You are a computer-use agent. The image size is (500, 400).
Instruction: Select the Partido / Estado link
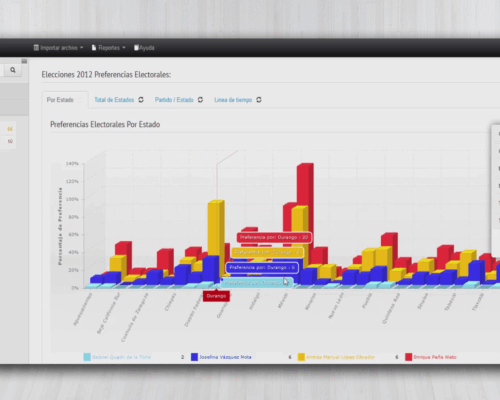174,100
